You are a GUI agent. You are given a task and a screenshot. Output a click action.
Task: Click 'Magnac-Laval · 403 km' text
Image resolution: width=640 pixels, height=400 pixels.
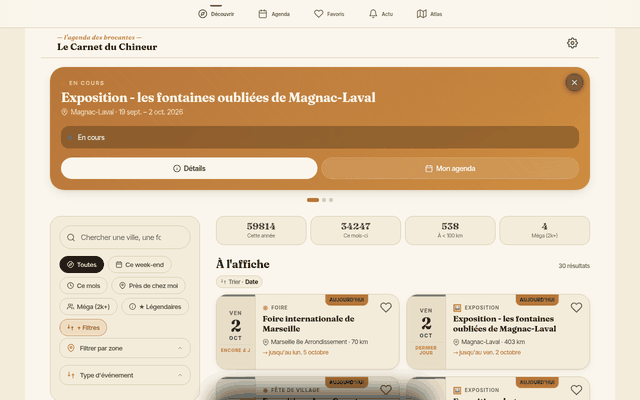[493, 342]
